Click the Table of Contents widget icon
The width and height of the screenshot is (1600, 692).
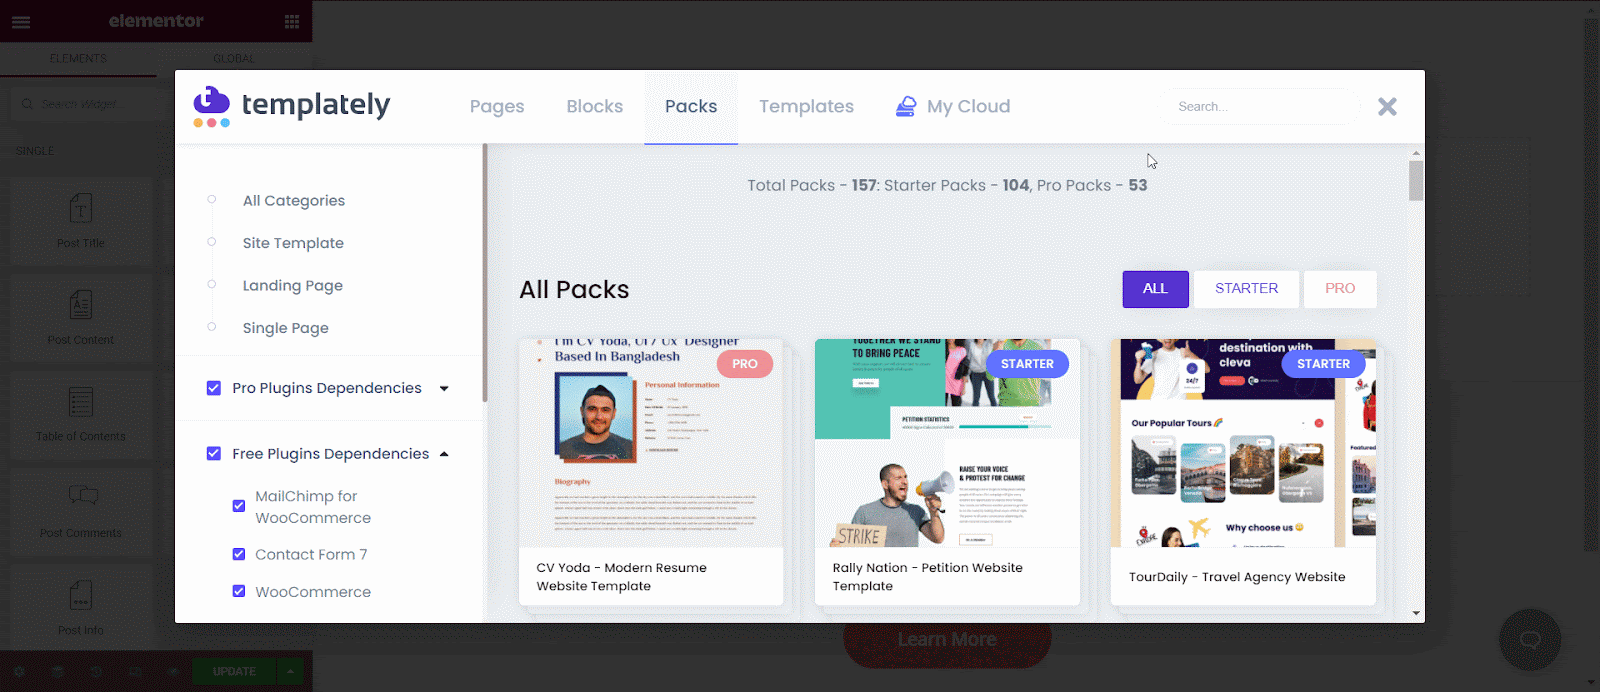point(81,402)
